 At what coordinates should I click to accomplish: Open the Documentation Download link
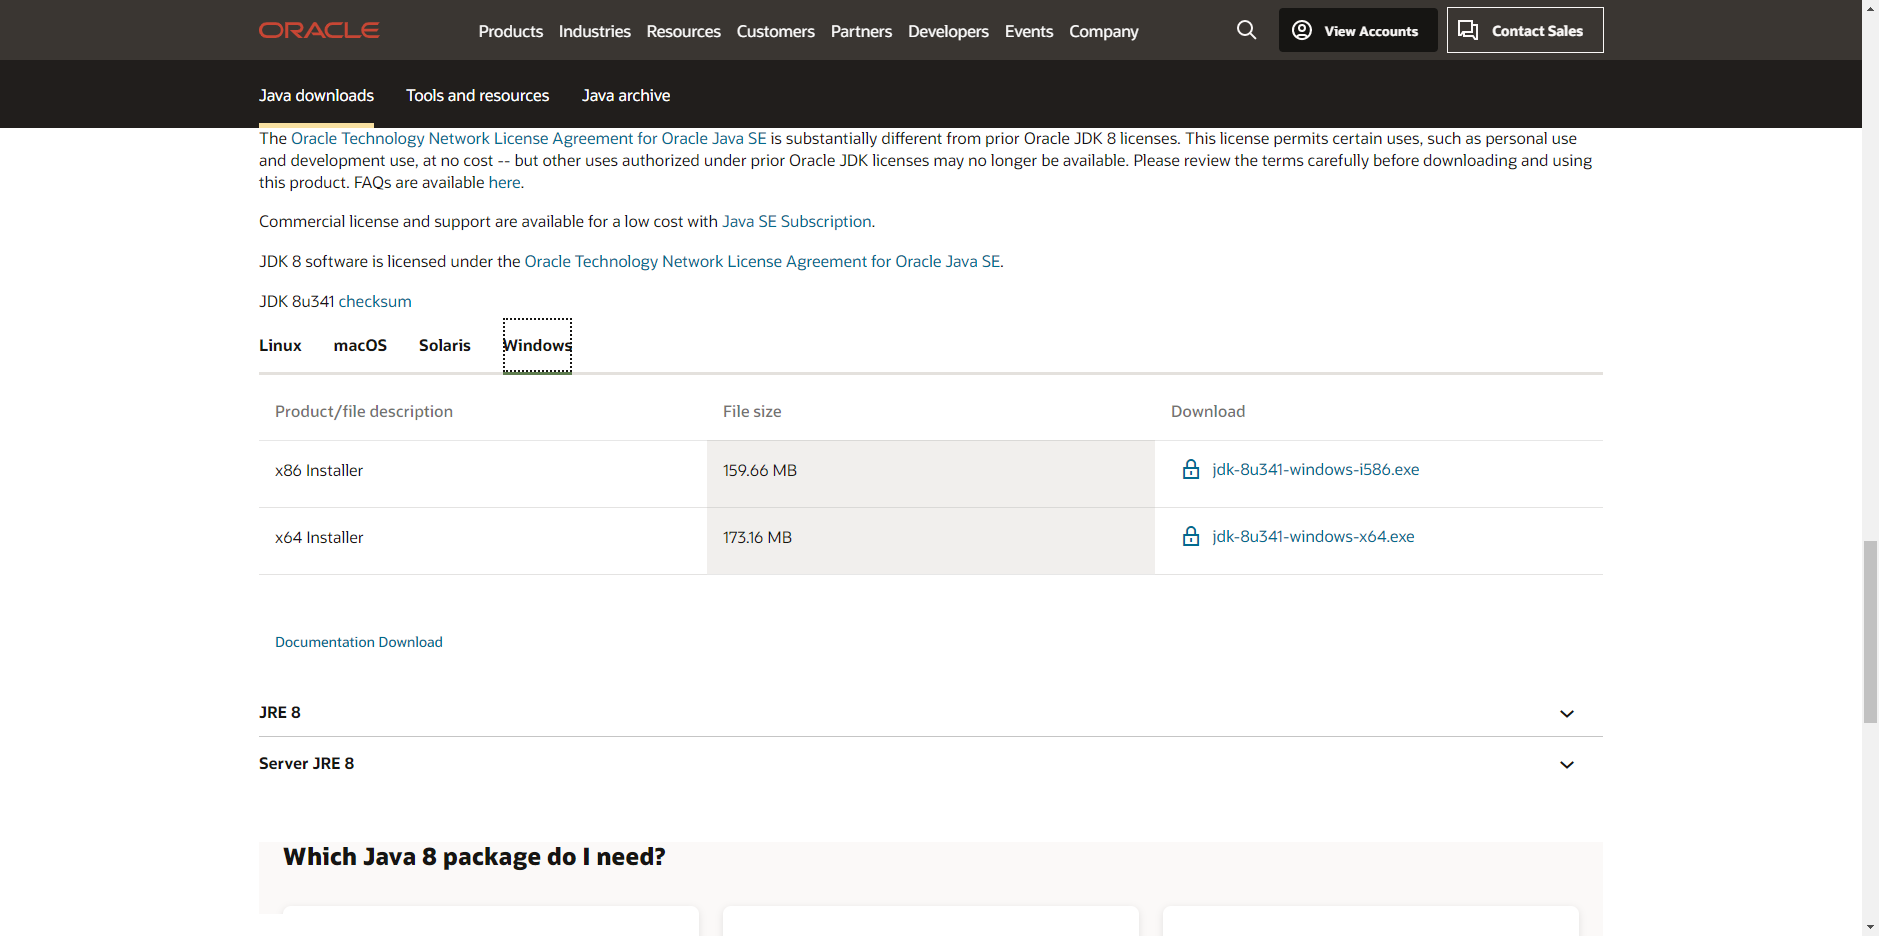[x=358, y=642]
